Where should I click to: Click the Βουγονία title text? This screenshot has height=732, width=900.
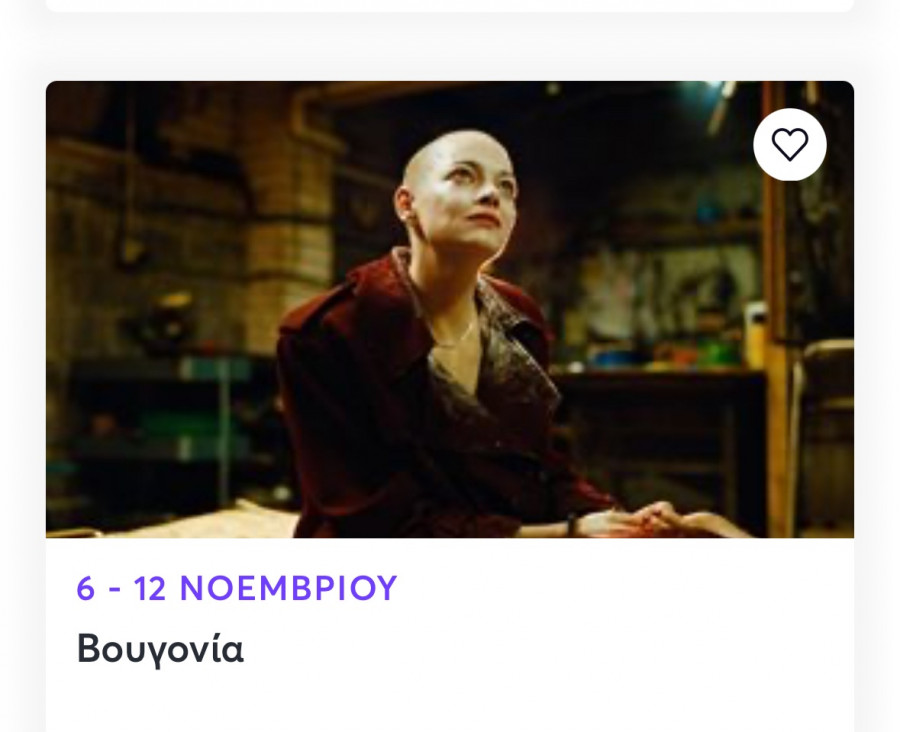[x=161, y=649]
